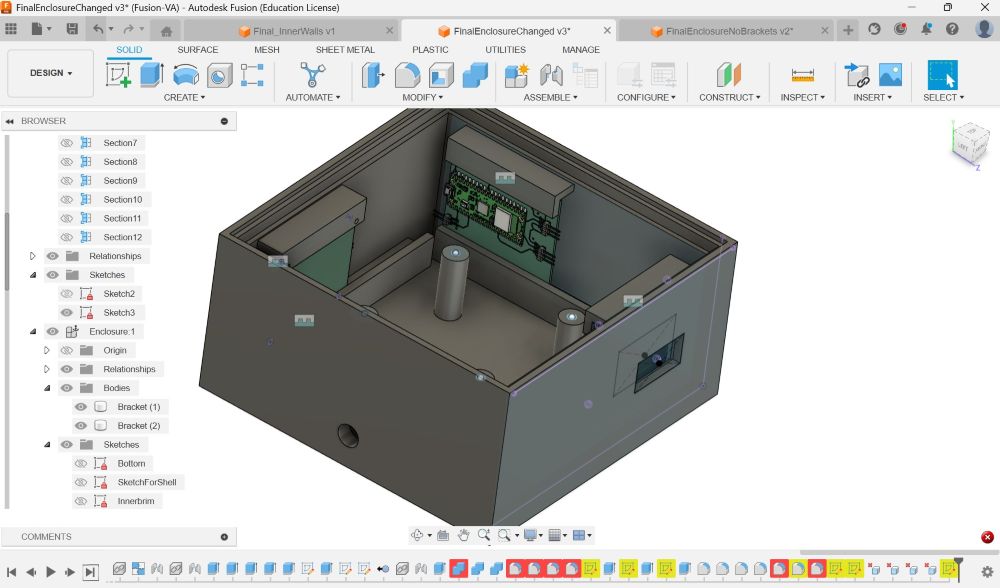The width and height of the screenshot is (1000, 588).
Task: Jump to timeline end
Action: tap(91, 572)
